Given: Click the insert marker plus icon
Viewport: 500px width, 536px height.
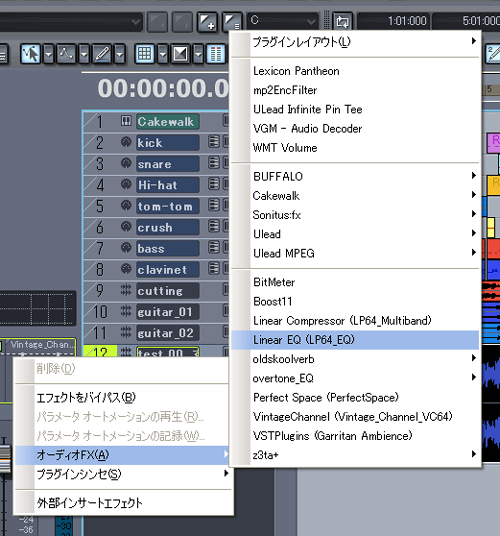Looking at the screenshot, I should click(x=207, y=22).
